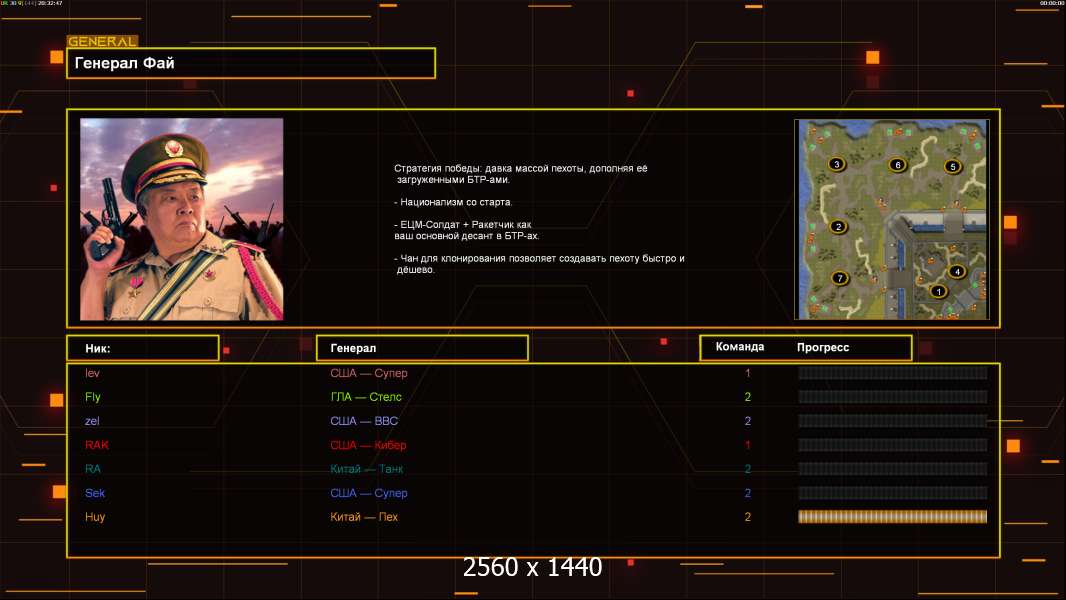Screen dimensions: 1066x600
Task: Click the filled progress bar for Huy
Action: click(x=892, y=517)
